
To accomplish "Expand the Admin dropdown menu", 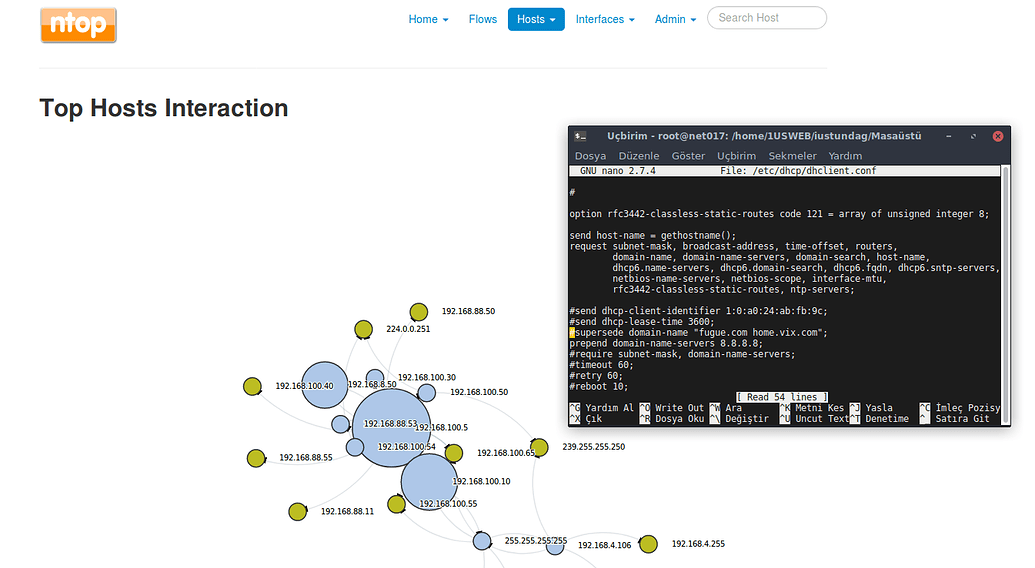I will click(675, 19).
